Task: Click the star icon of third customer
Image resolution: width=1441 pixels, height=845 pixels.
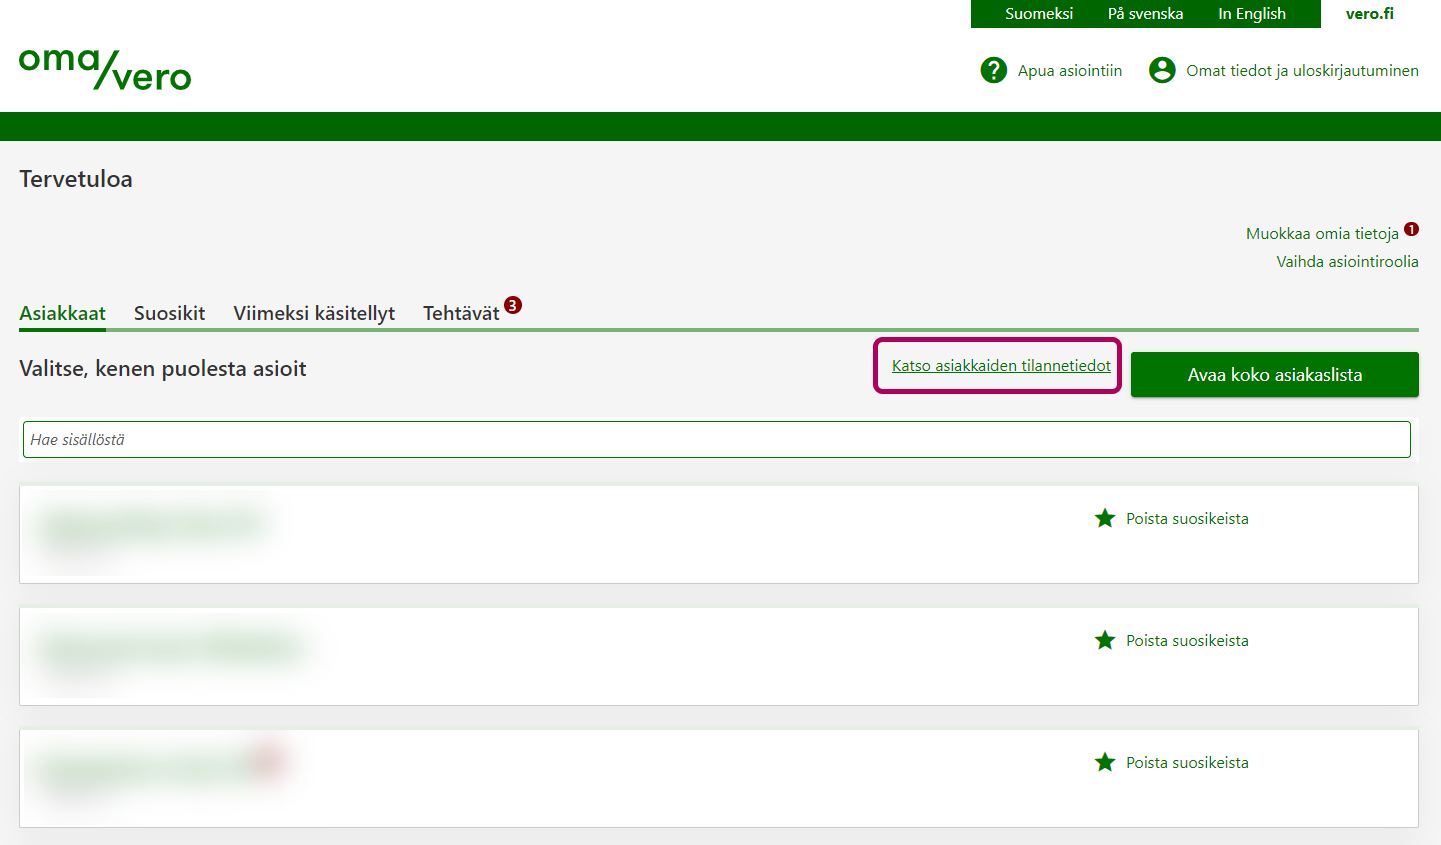Action: click(x=1105, y=762)
